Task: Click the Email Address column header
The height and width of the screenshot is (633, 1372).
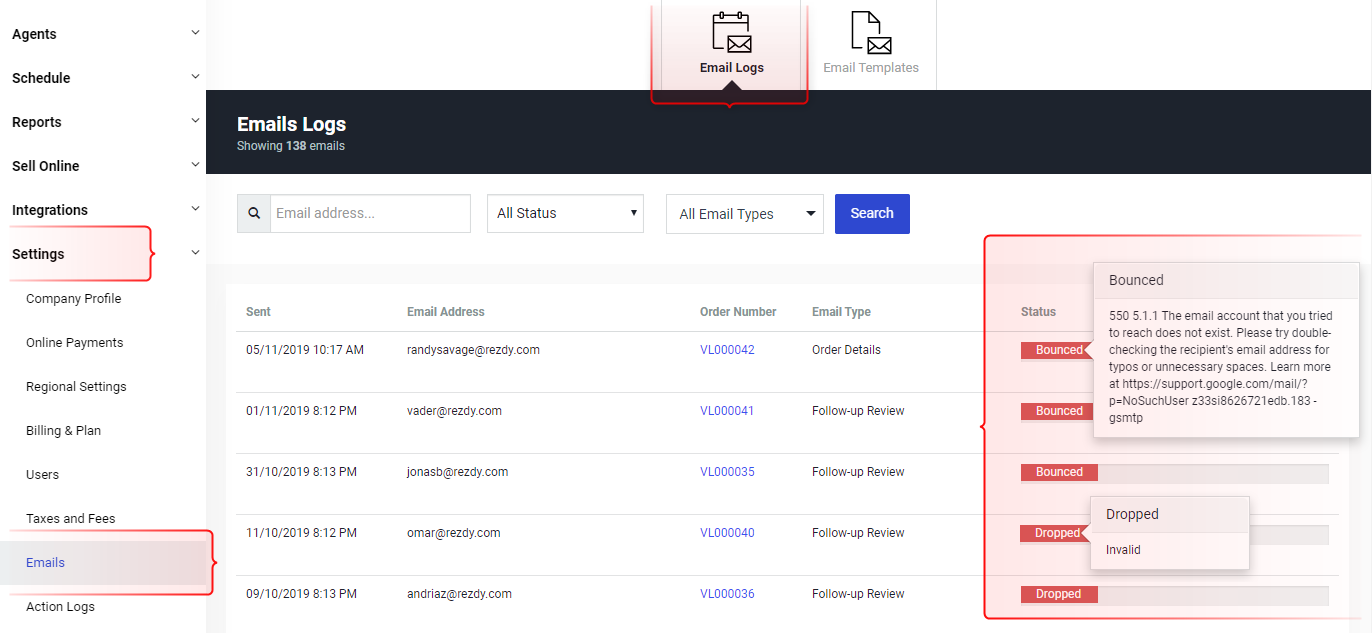Action: (446, 312)
